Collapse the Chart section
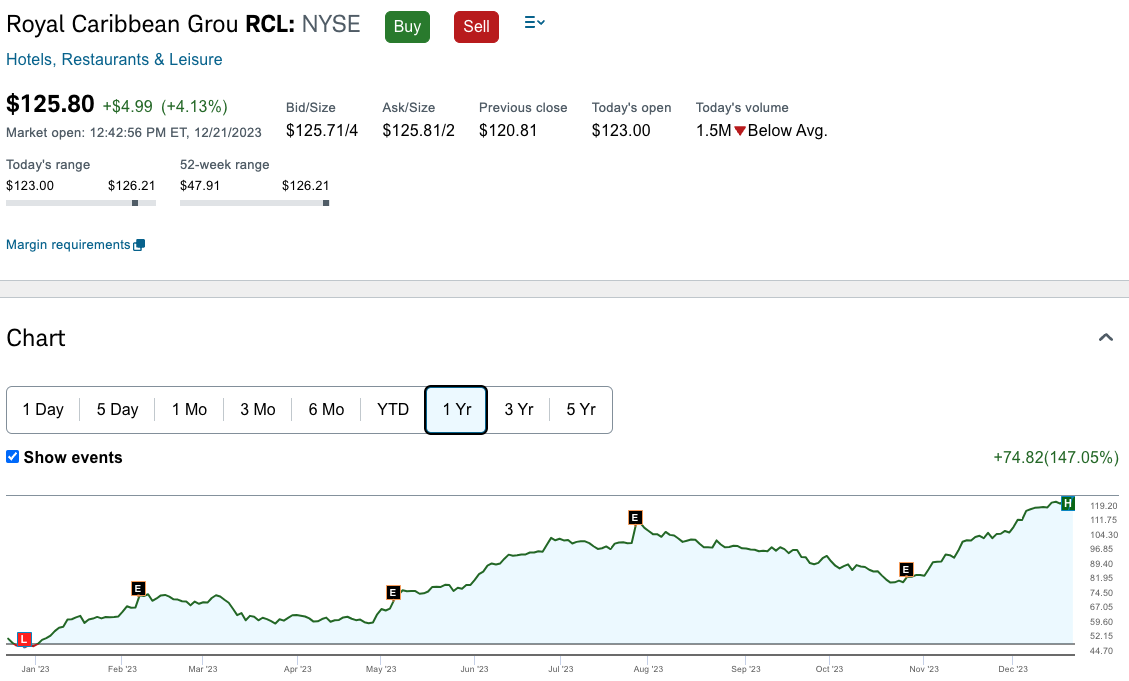Image resolution: width=1129 pixels, height=681 pixels. pyautogui.click(x=1106, y=338)
